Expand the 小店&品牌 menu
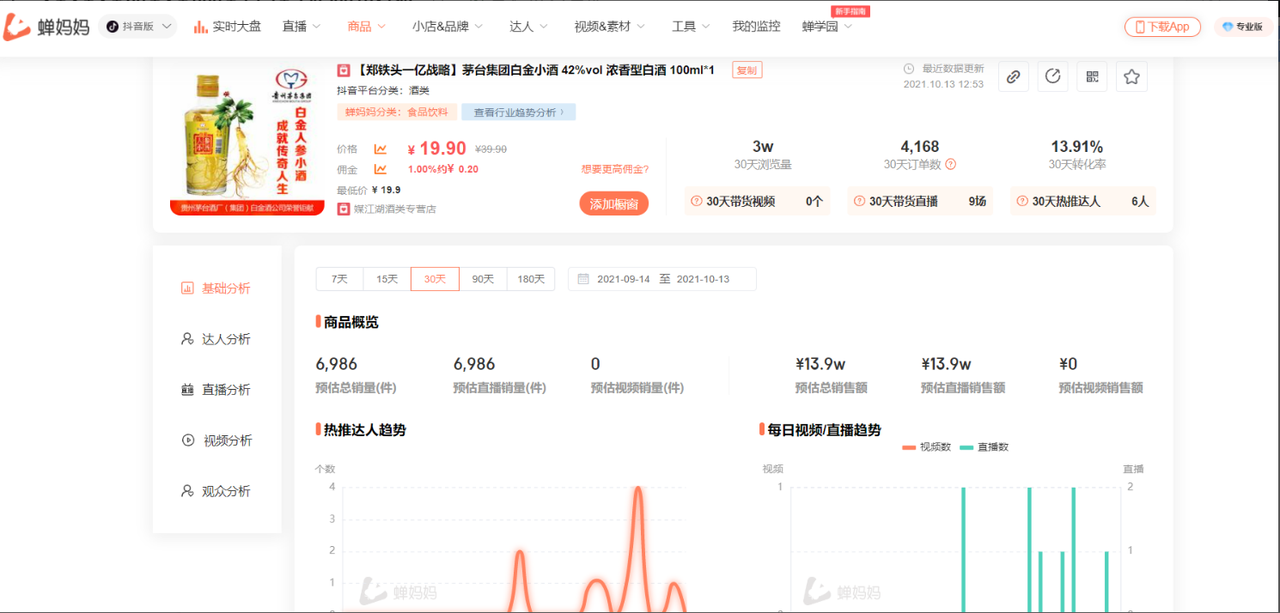Image resolution: width=1280 pixels, height=613 pixels. pos(447,27)
